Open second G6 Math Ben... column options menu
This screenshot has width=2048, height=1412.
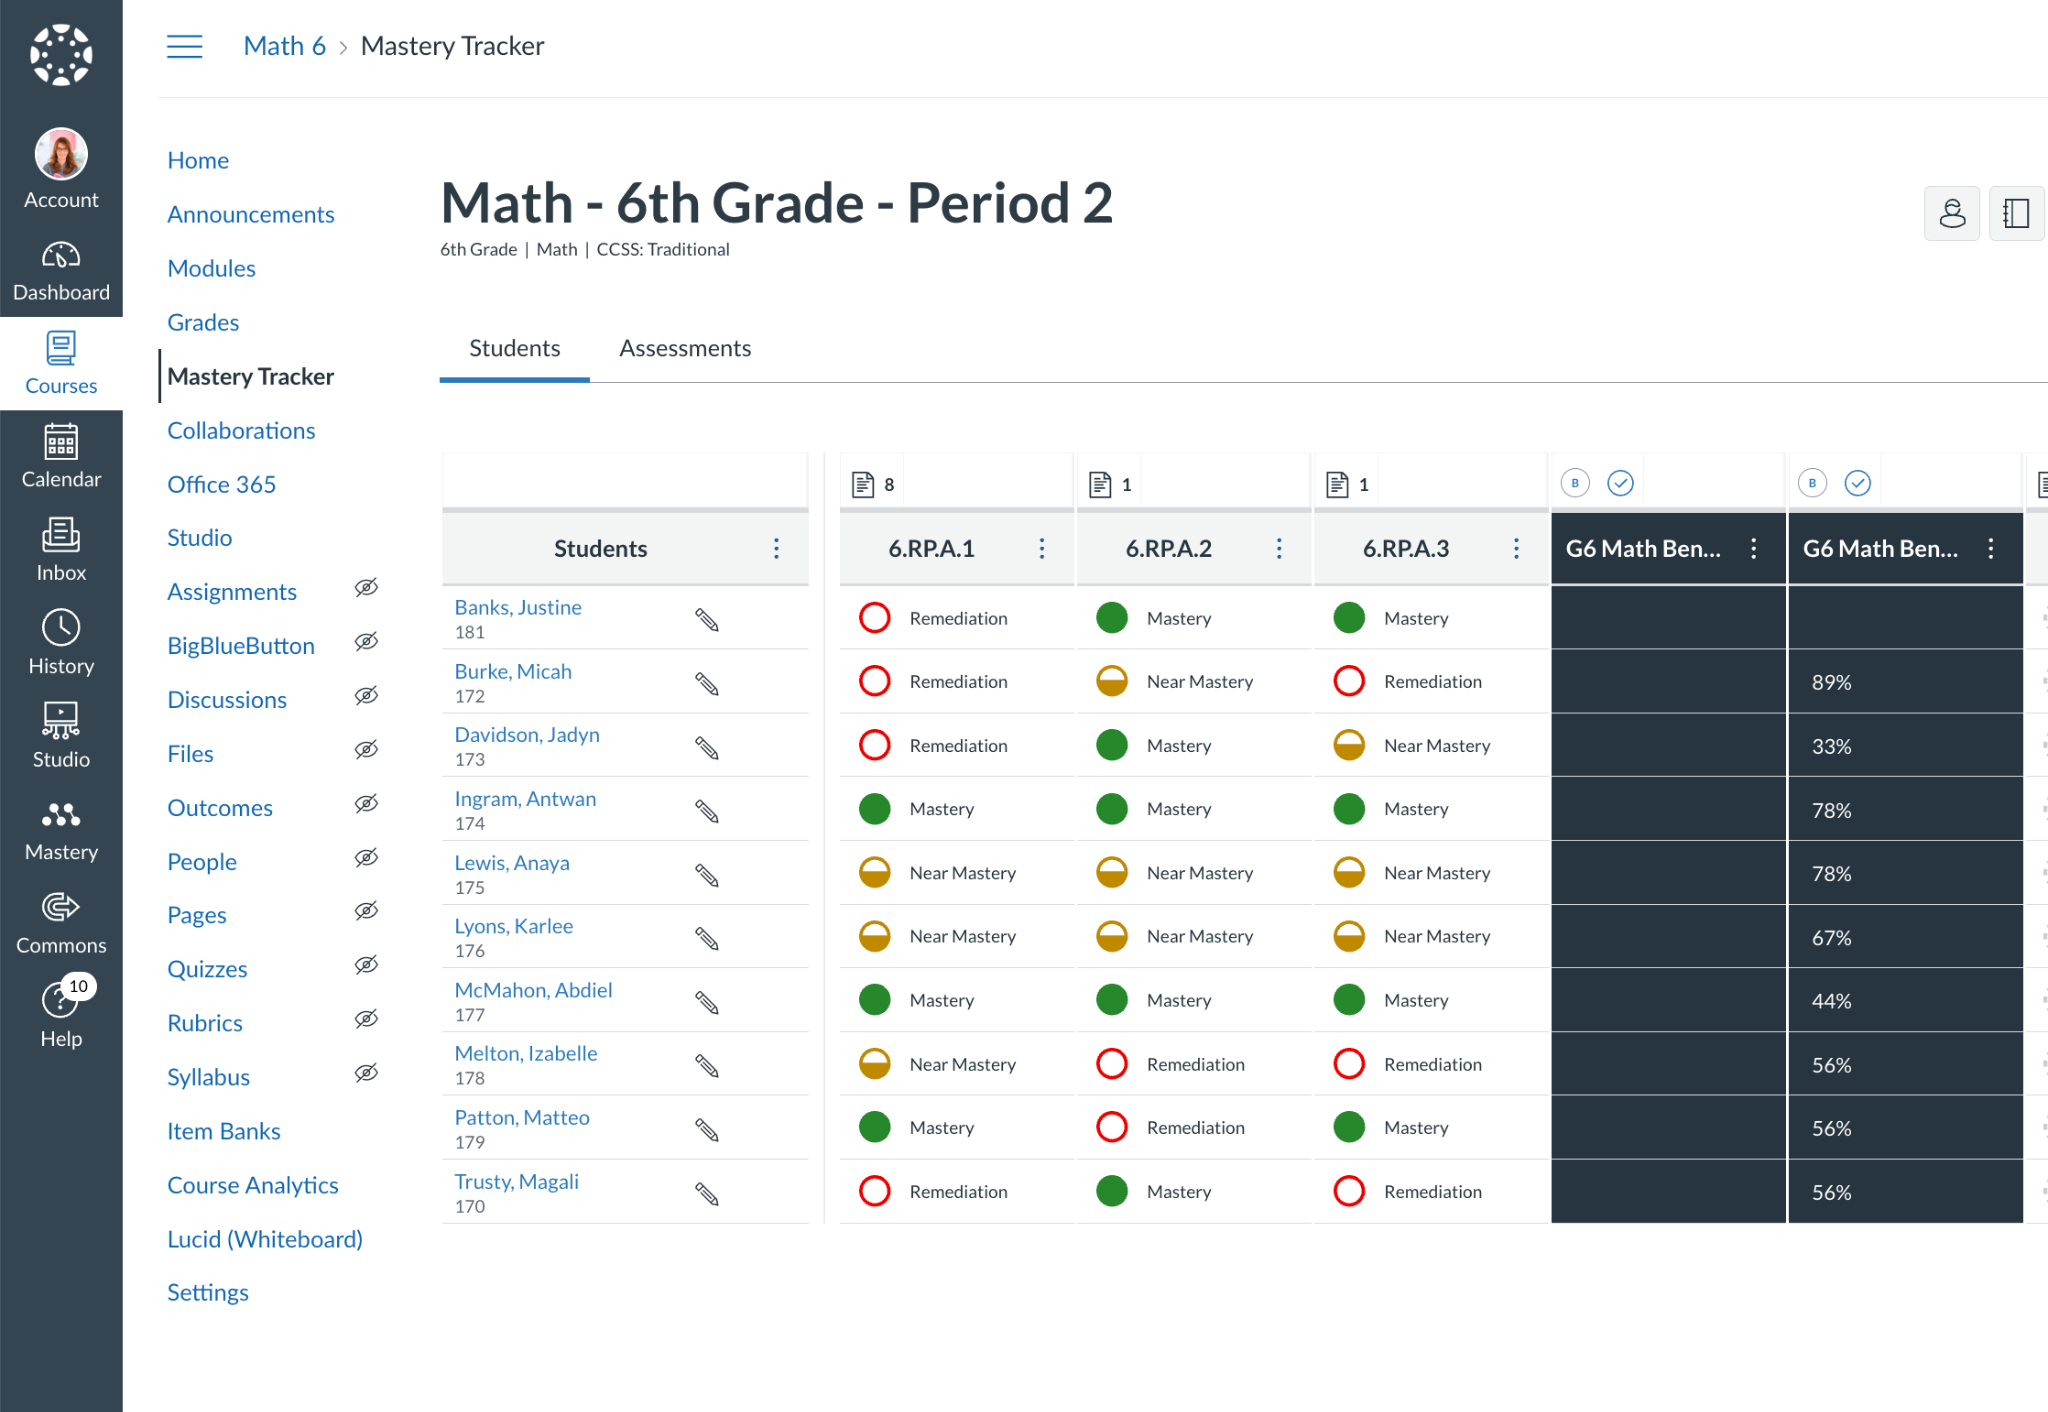[x=1991, y=548]
